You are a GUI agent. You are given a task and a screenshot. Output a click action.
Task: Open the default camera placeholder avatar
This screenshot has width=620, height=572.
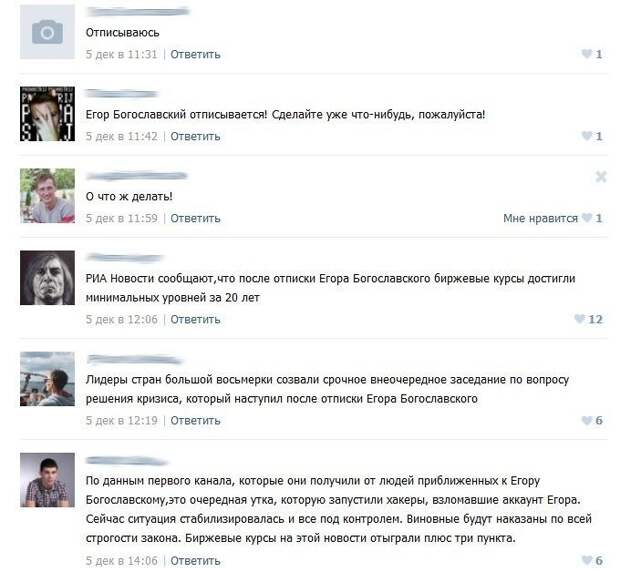click(47, 32)
